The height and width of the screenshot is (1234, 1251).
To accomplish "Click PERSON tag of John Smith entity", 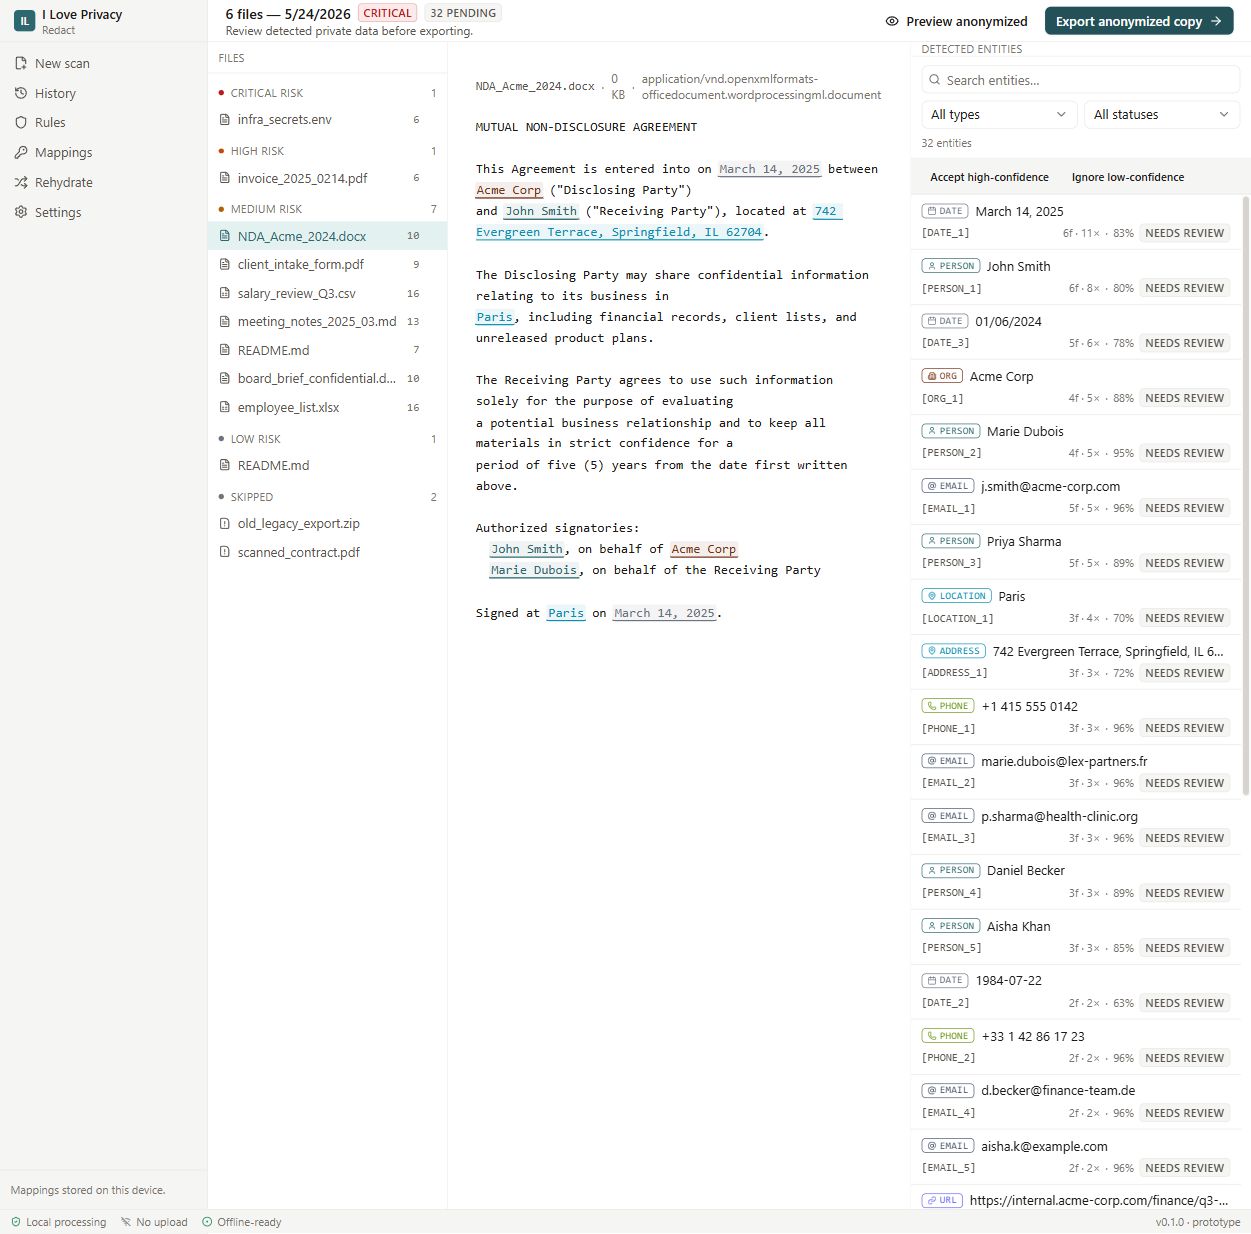I will pos(951,266).
